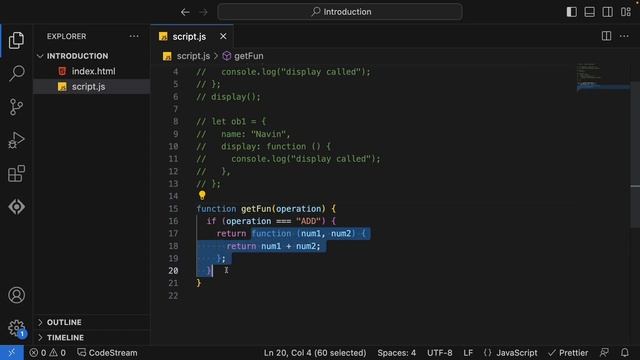
Task: Open remote window from status bar
Action: click(x=11, y=353)
